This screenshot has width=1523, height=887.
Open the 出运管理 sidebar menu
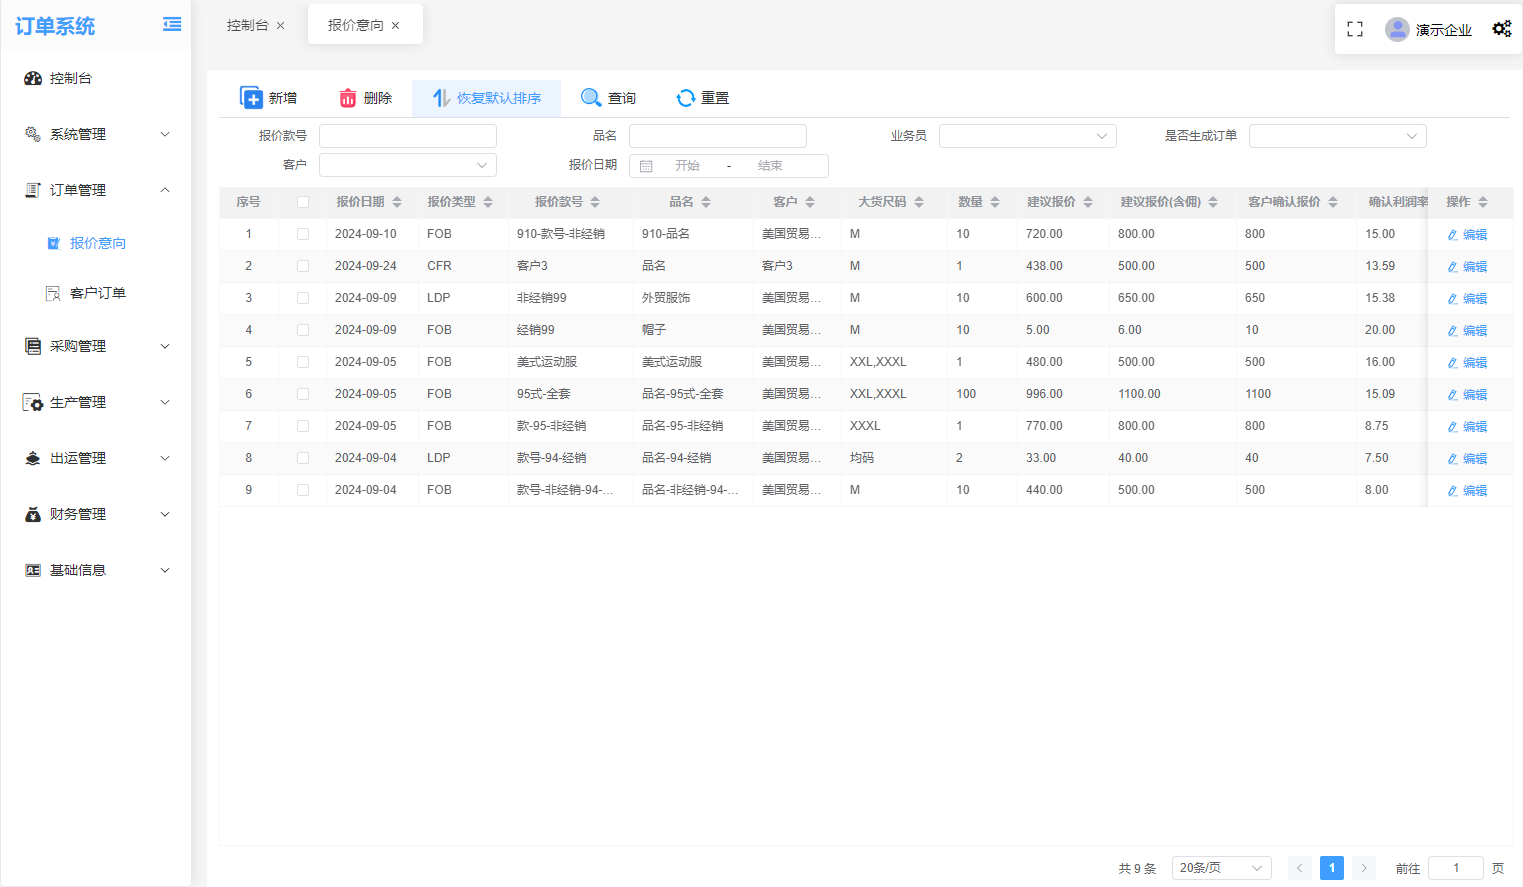[96, 458]
